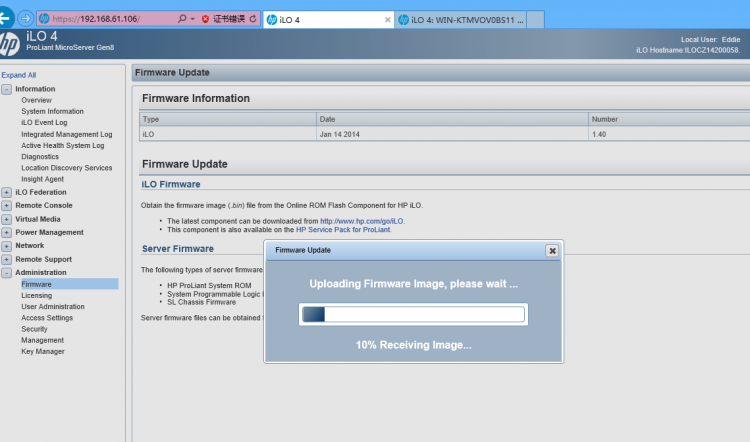Screen dimensions: 750x442
Task: Switch to iLO 4: WIN-KTMVOV0BS11 tab
Action: (x=461, y=20)
